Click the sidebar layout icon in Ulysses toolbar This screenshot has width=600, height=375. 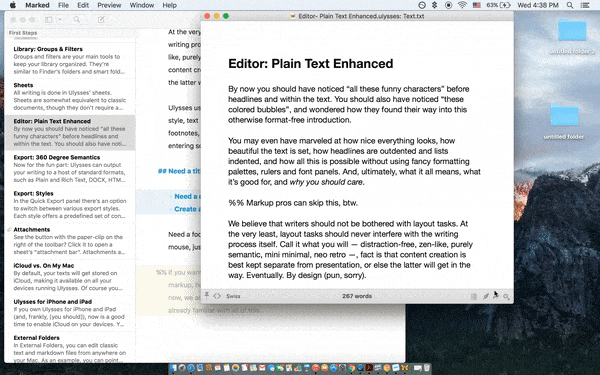[x=49, y=20]
